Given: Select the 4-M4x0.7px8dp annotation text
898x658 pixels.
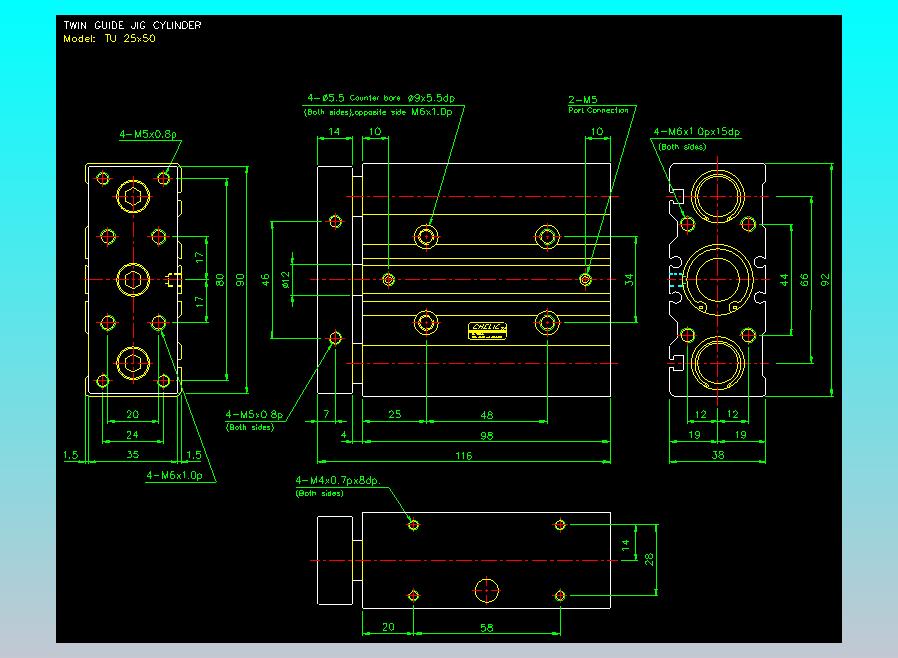Looking at the screenshot, I should coord(337,481).
